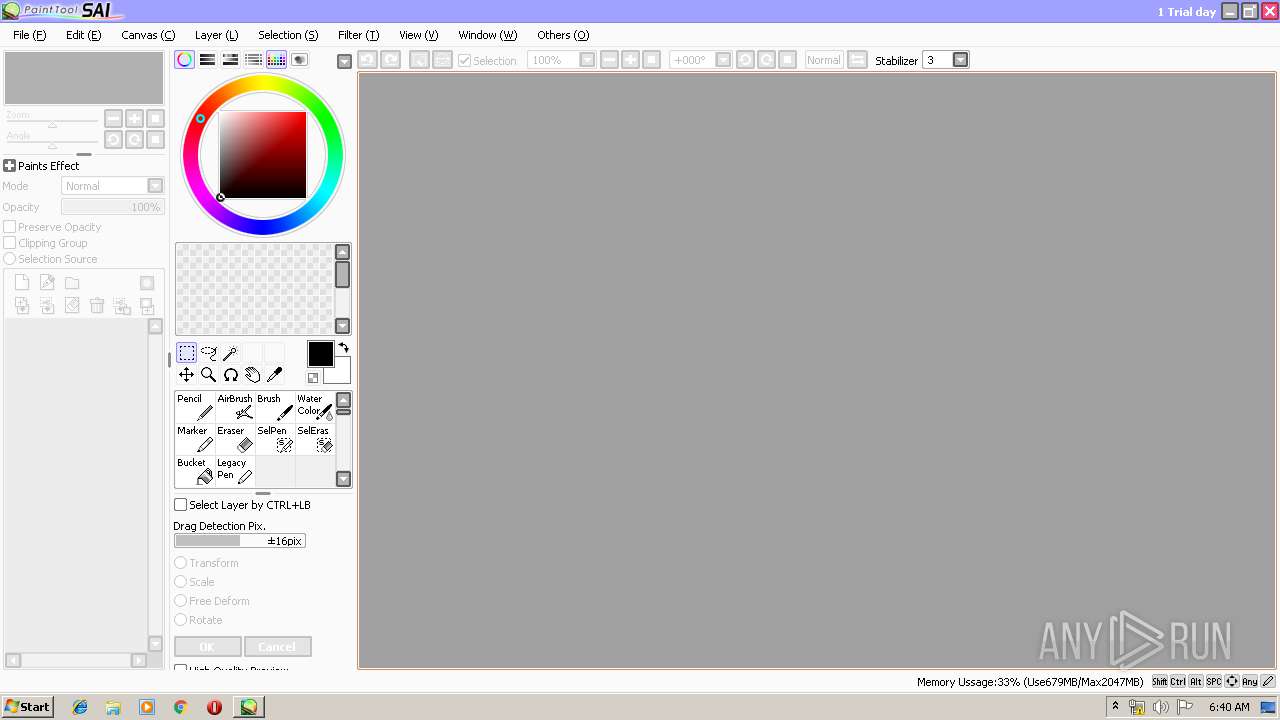The width and height of the screenshot is (1280, 720).
Task: Pick a color in the saturation square
Action: (x=263, y=155)
